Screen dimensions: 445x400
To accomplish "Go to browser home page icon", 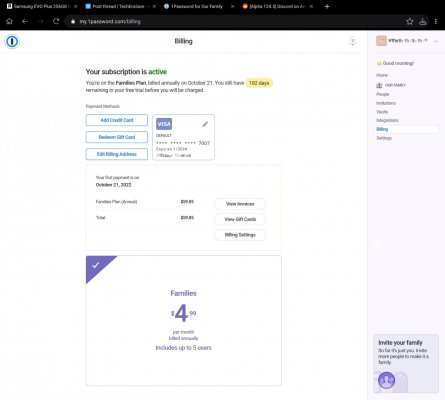I will click(9, 21).
